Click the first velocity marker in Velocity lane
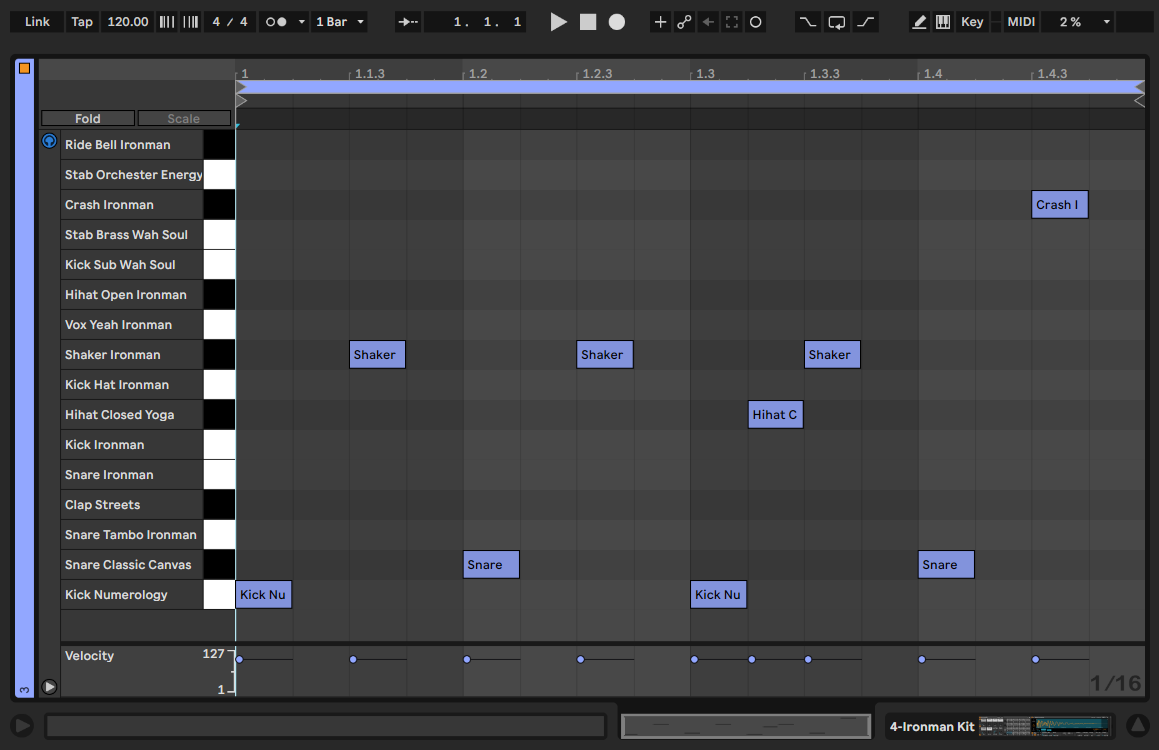 coord(239,659)
